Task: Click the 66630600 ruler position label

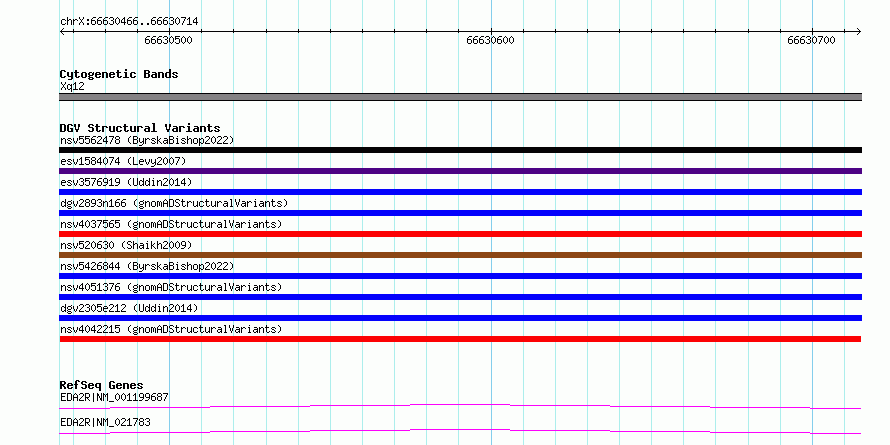Action: 490,41
